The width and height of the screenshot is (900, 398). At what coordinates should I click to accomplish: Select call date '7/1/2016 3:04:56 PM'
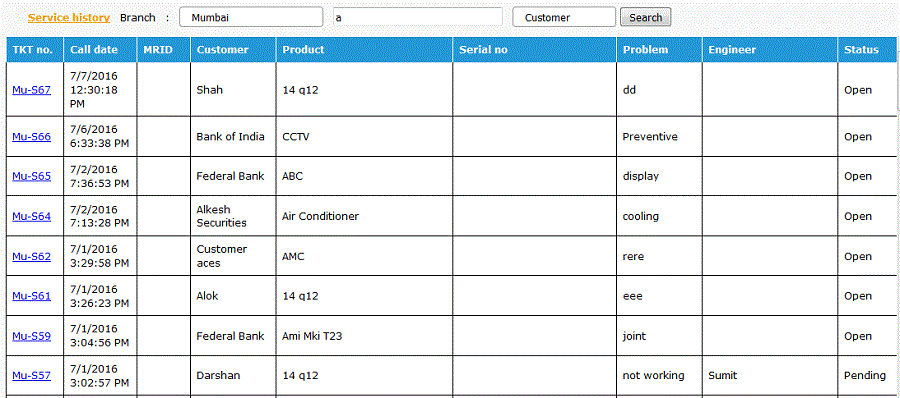[x=100, y=336]
